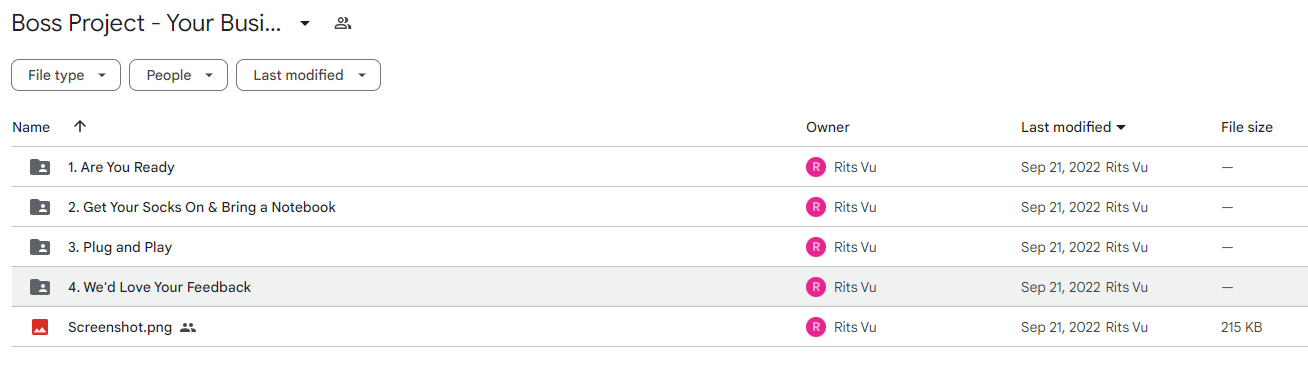Click the red image icon beside Screenshot.png

[x=40, y=327]
